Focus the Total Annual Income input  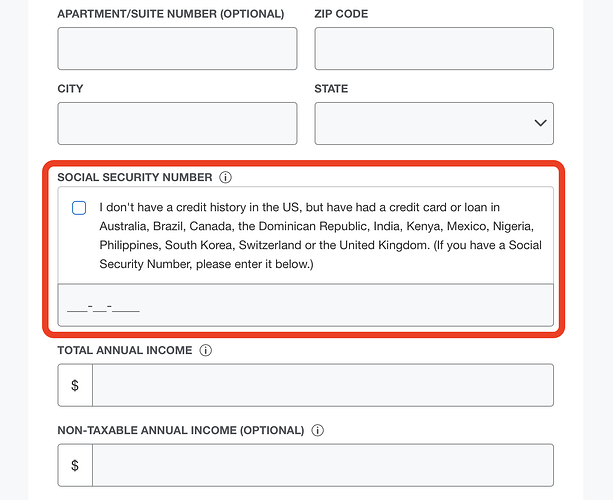pyautogui.click(x=322, y=385)
